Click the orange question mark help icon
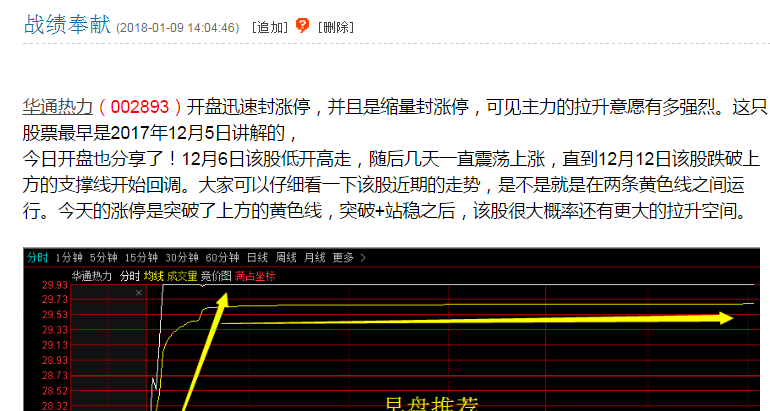The image size is (770, 411). [x=302, y=26]
